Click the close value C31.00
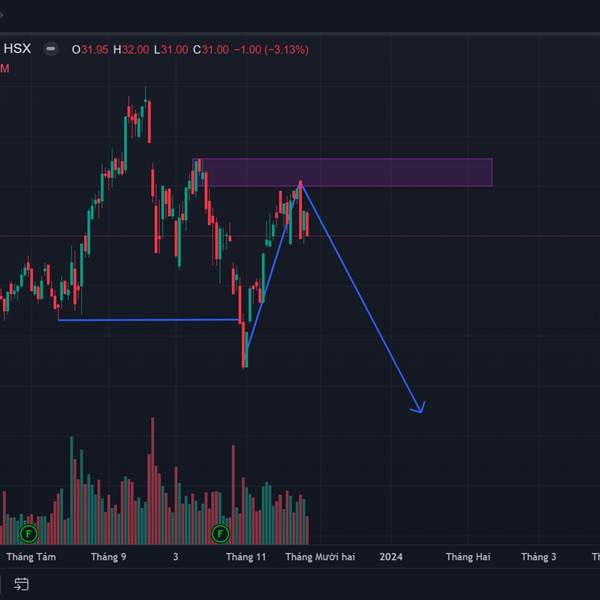Viewport: 600px width, 600px height. click(211, 49)
